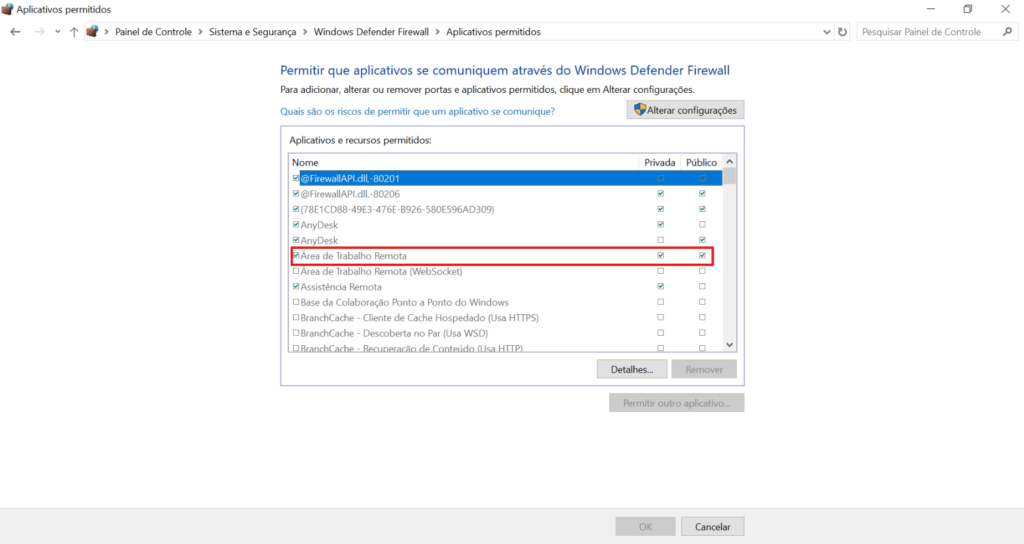Click the Público column header
1024x544 pixels.
click(701, 162)
